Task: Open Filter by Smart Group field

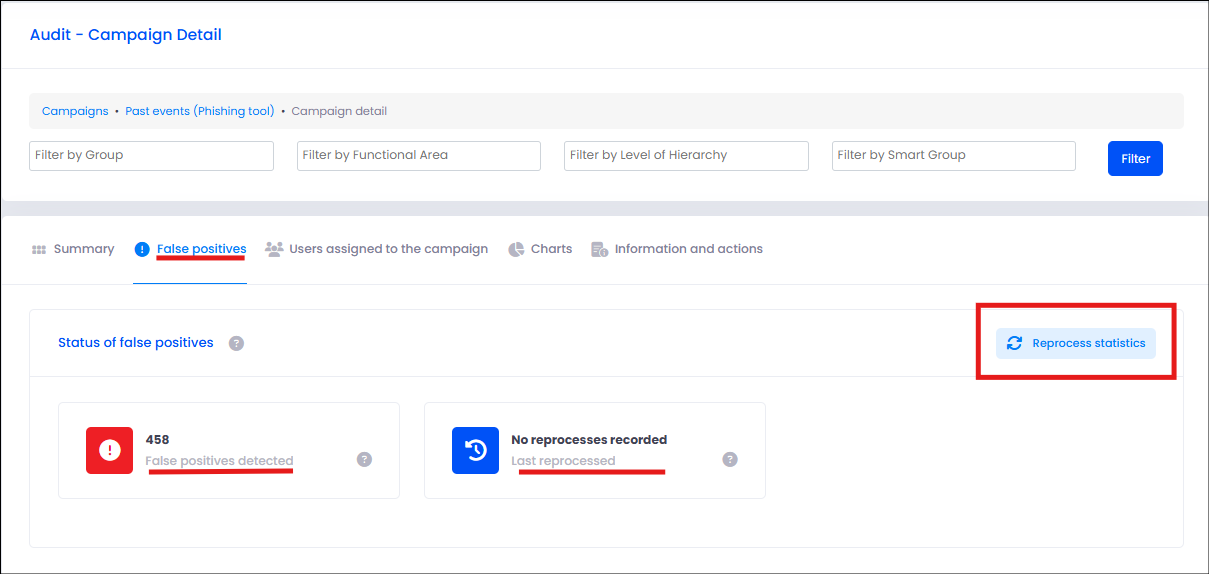Action: (x=954, y=155)
